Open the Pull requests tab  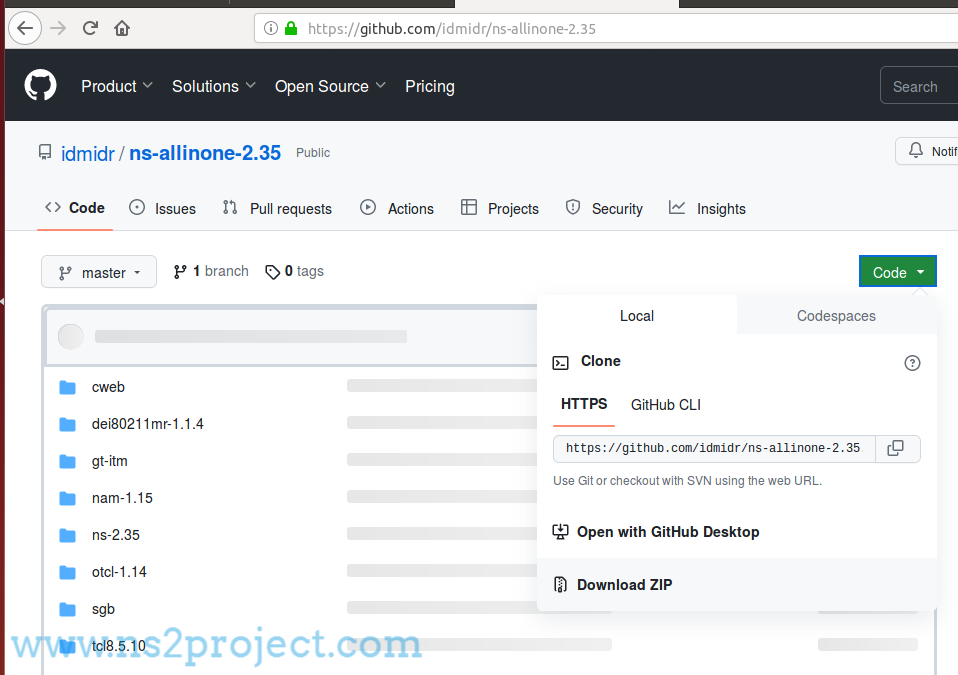[277, 208]
